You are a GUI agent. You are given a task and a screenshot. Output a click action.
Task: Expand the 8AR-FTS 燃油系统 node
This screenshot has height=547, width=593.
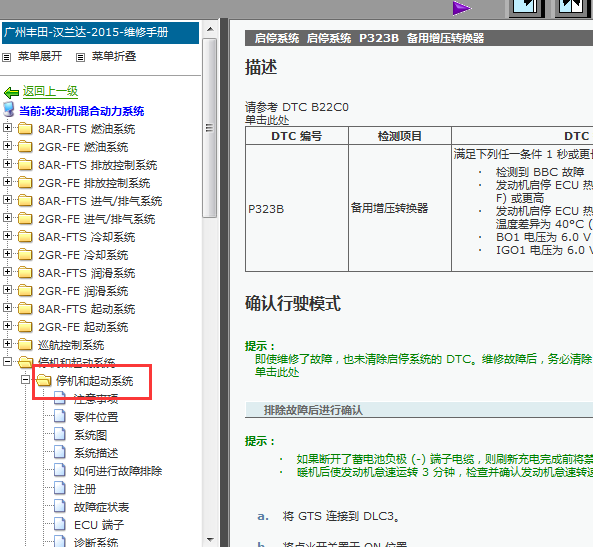[x=7, y=127]
